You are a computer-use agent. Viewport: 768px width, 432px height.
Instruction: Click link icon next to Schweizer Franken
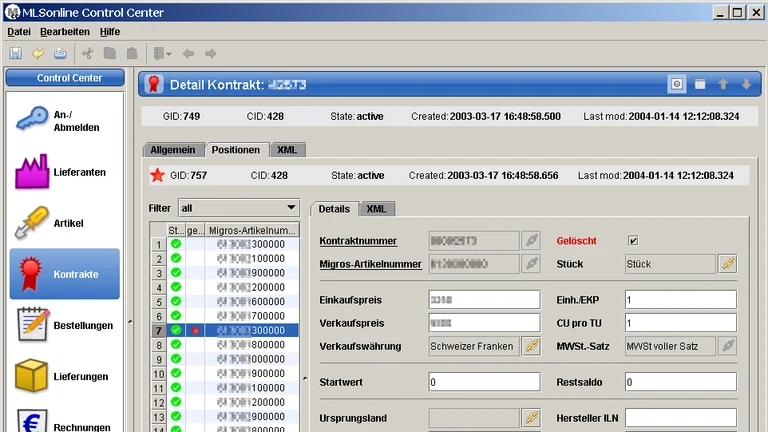click(x=531, y=346)
